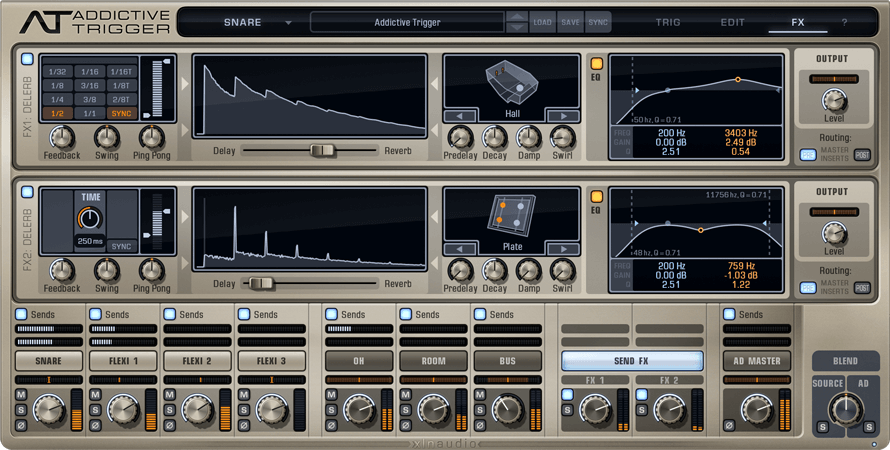Screen dimensions: 890x450
Task: Select previous reverb type from Hall
Action: 460,116
